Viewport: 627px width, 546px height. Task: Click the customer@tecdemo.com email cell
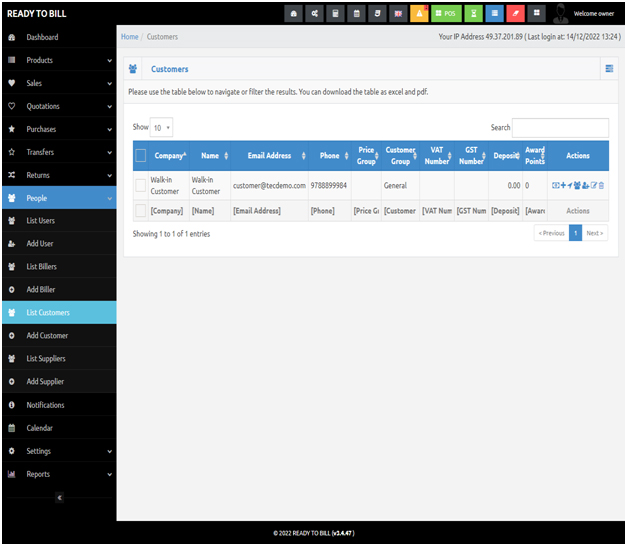tap(270, 186)
